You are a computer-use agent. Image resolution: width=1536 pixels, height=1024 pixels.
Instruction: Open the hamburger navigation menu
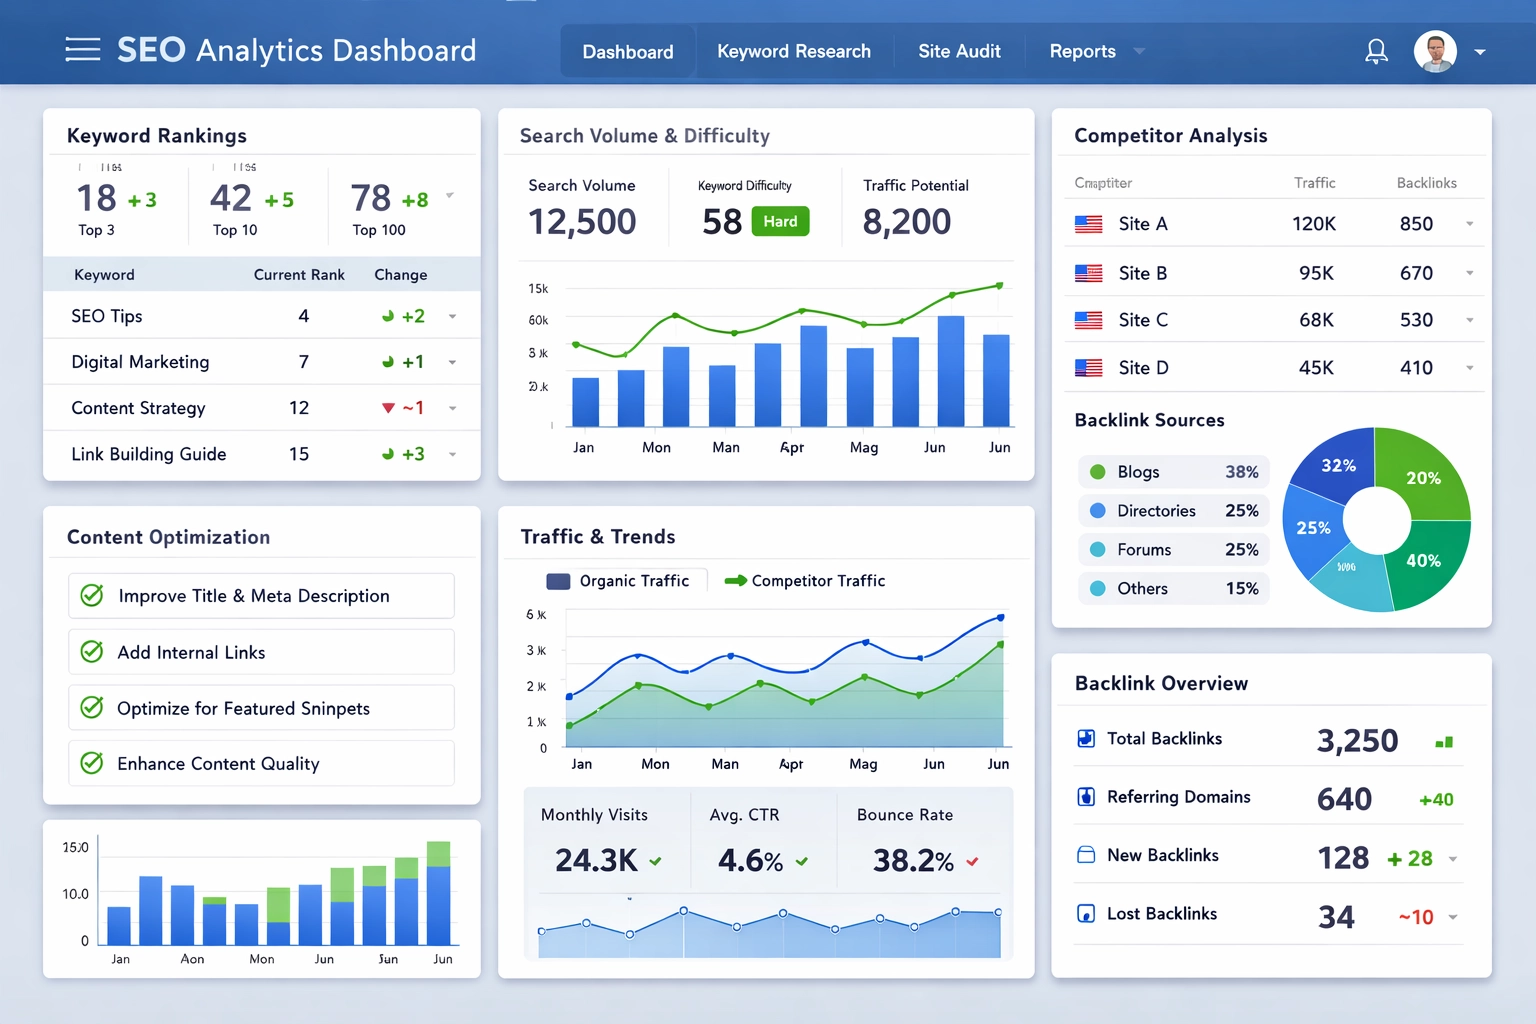(x=83, y=49)
